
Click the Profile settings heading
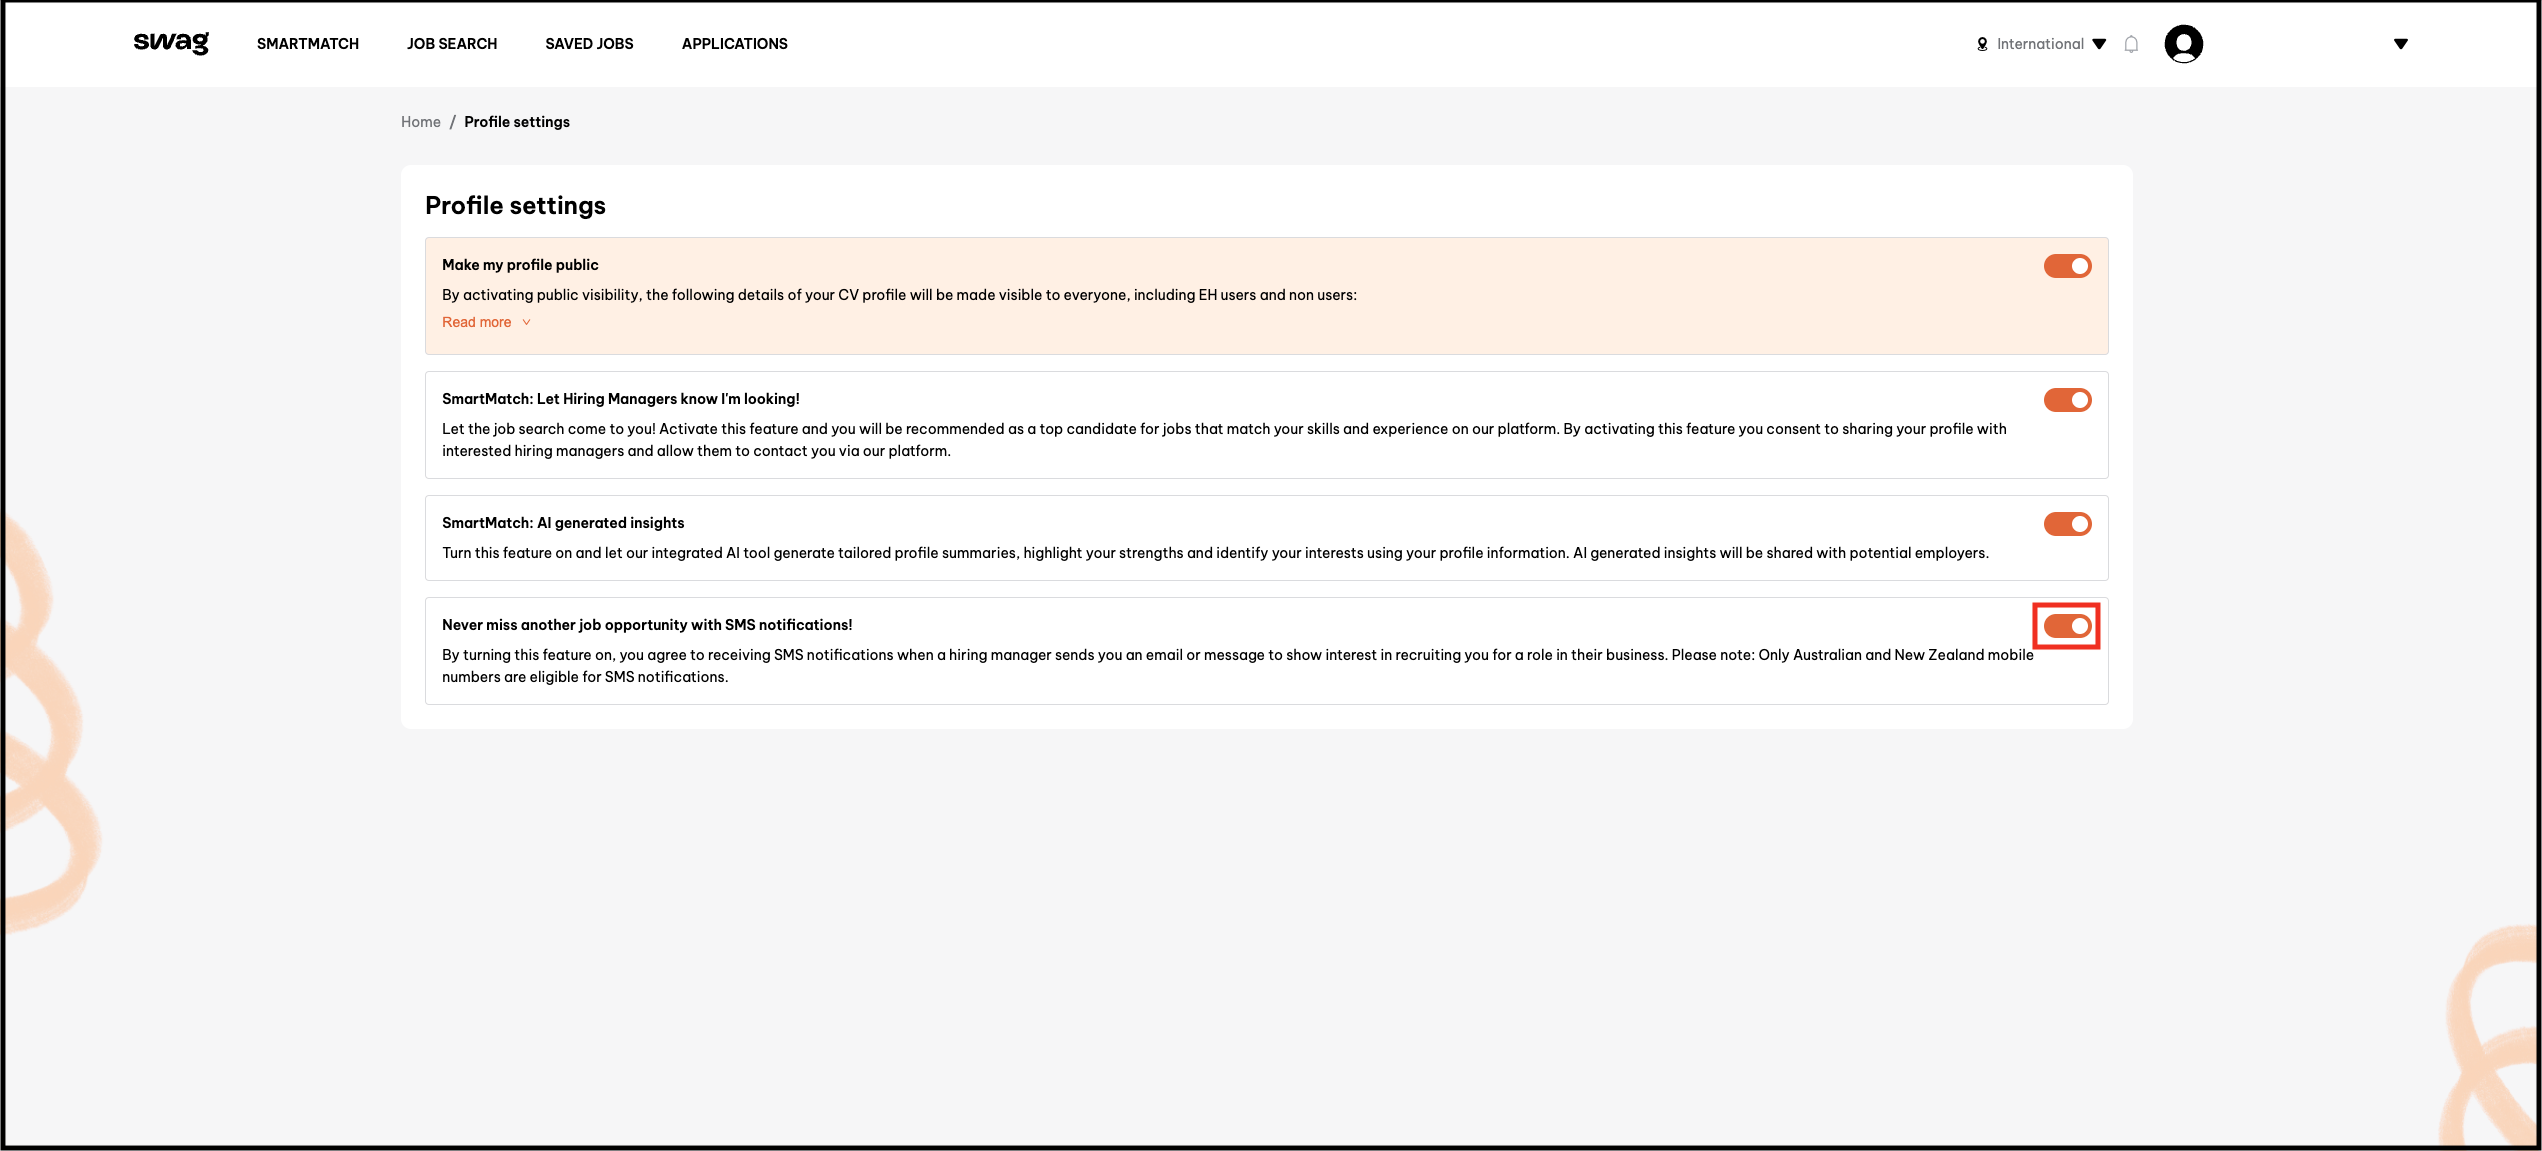click(515, 205)
